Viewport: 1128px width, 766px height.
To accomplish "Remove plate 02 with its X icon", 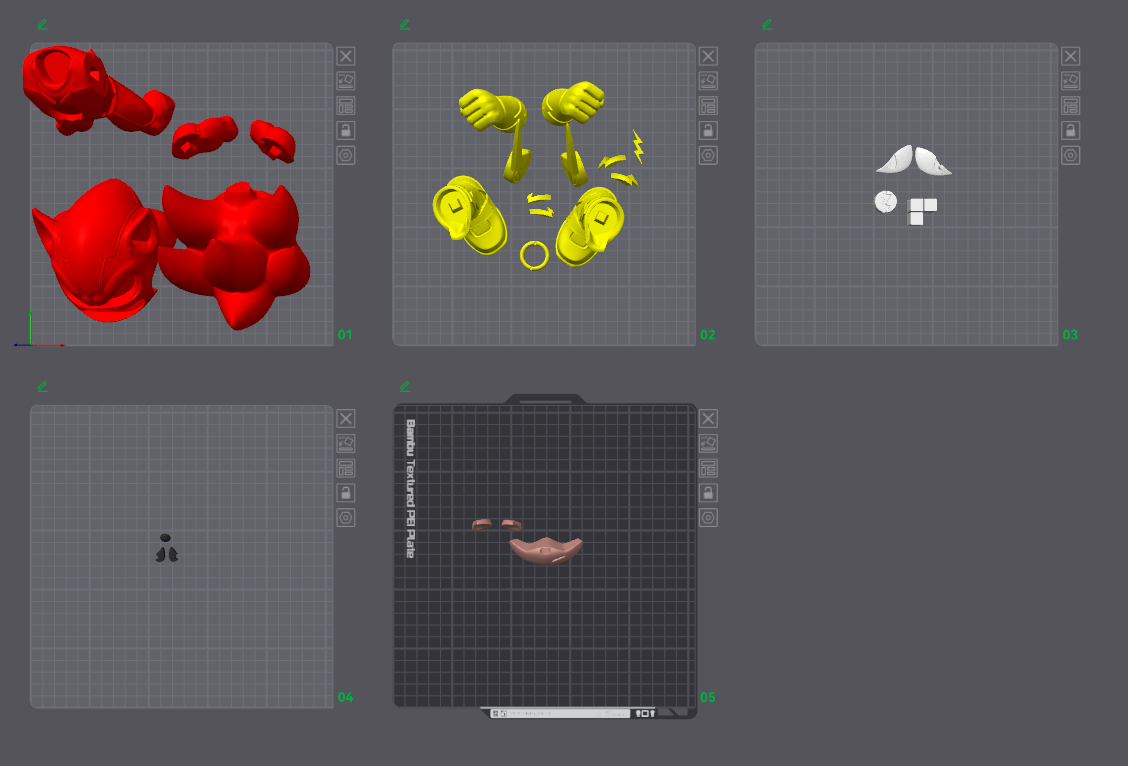I will coord(709,56).
